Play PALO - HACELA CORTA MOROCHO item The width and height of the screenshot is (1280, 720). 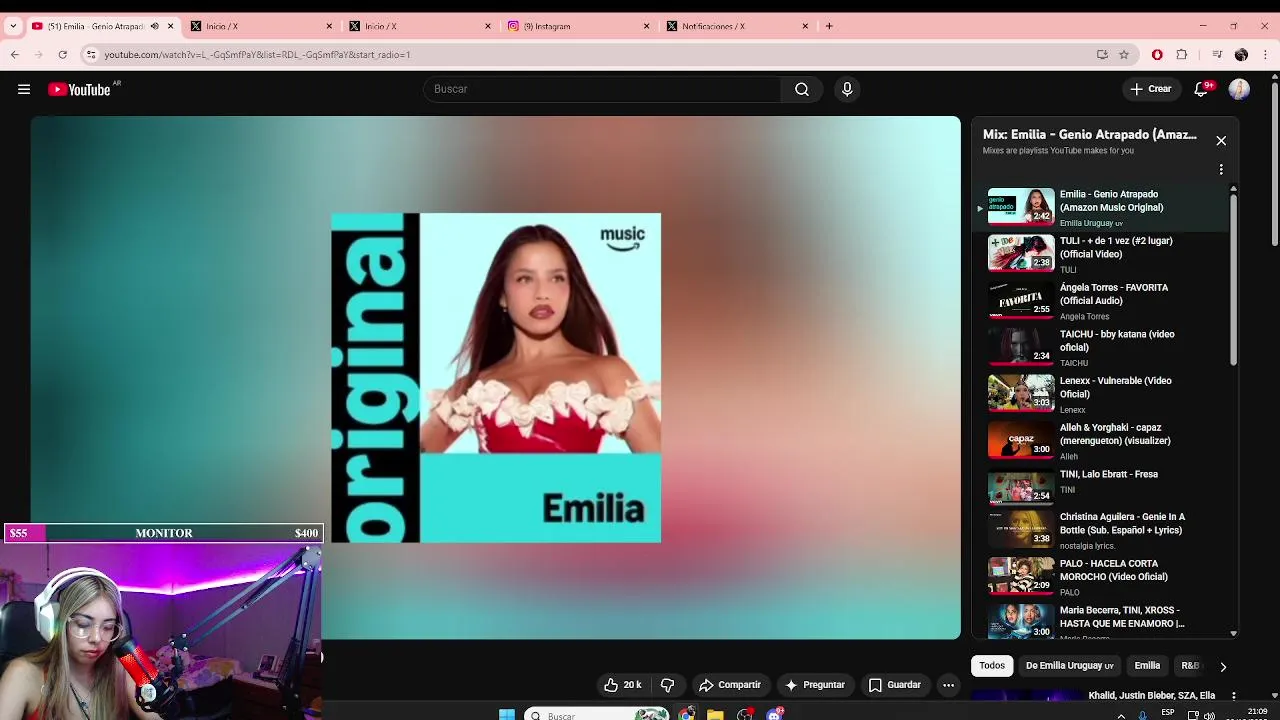pos(1101,577)
